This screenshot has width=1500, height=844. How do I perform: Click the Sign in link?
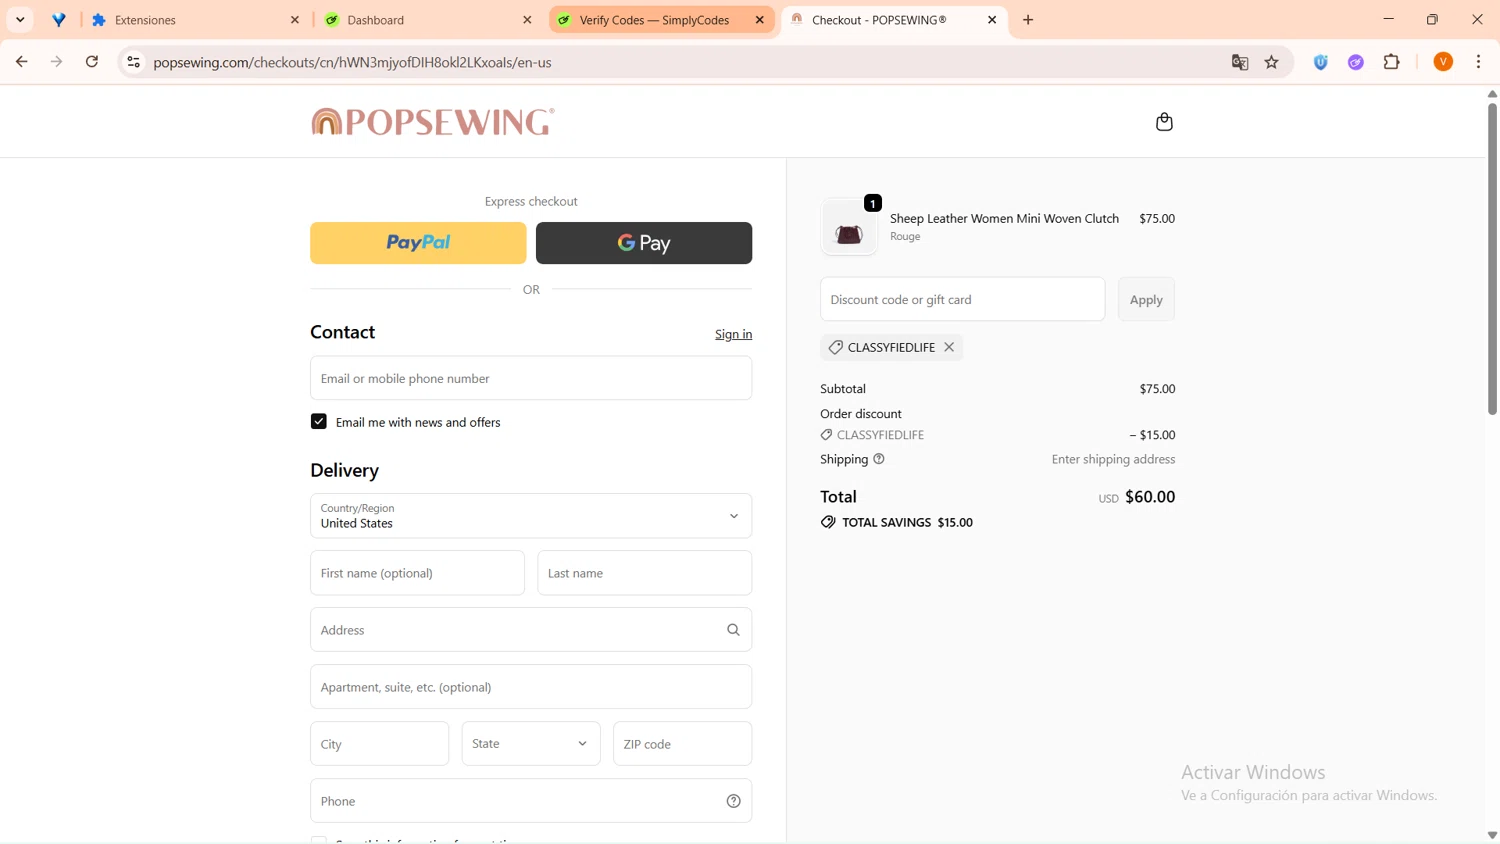(x=733, y=334)
